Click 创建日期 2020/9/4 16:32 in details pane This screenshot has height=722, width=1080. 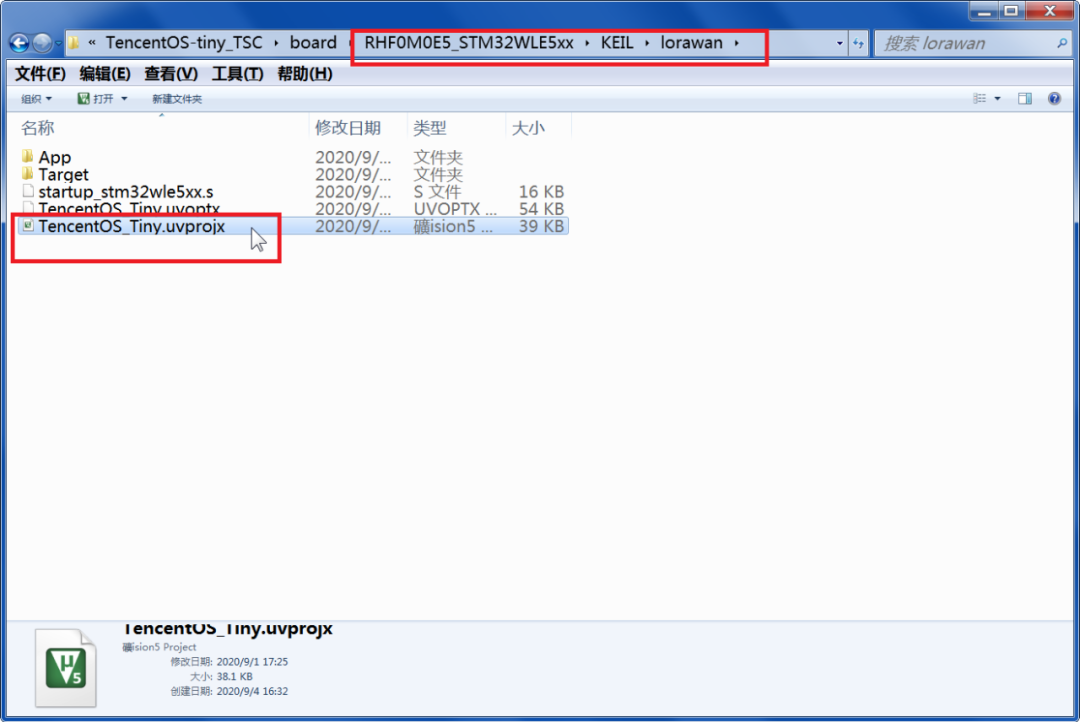[229, 691]
